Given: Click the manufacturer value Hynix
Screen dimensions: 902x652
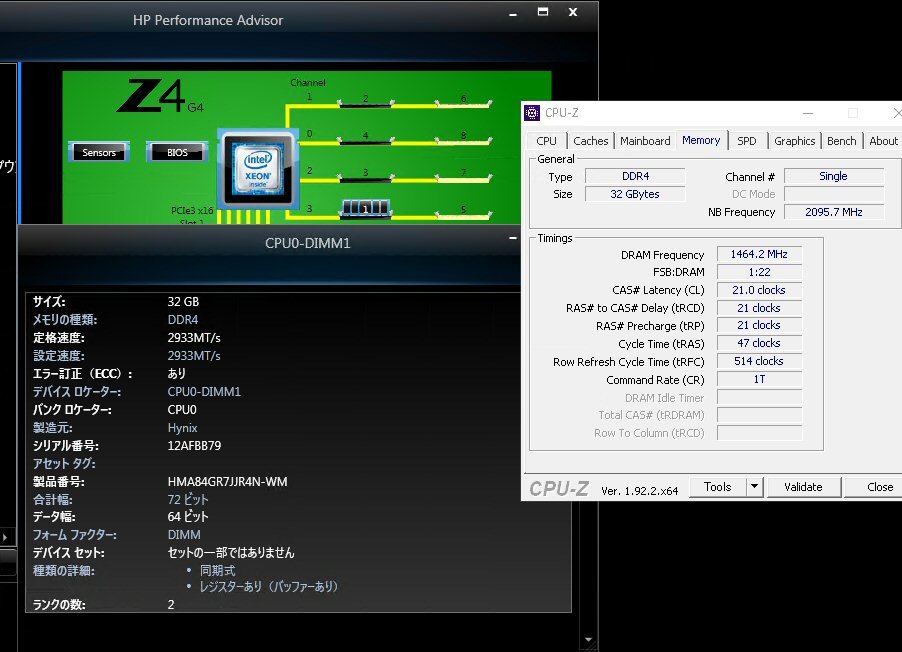Looking at the screenshot, I should click(x=182, y=428).
